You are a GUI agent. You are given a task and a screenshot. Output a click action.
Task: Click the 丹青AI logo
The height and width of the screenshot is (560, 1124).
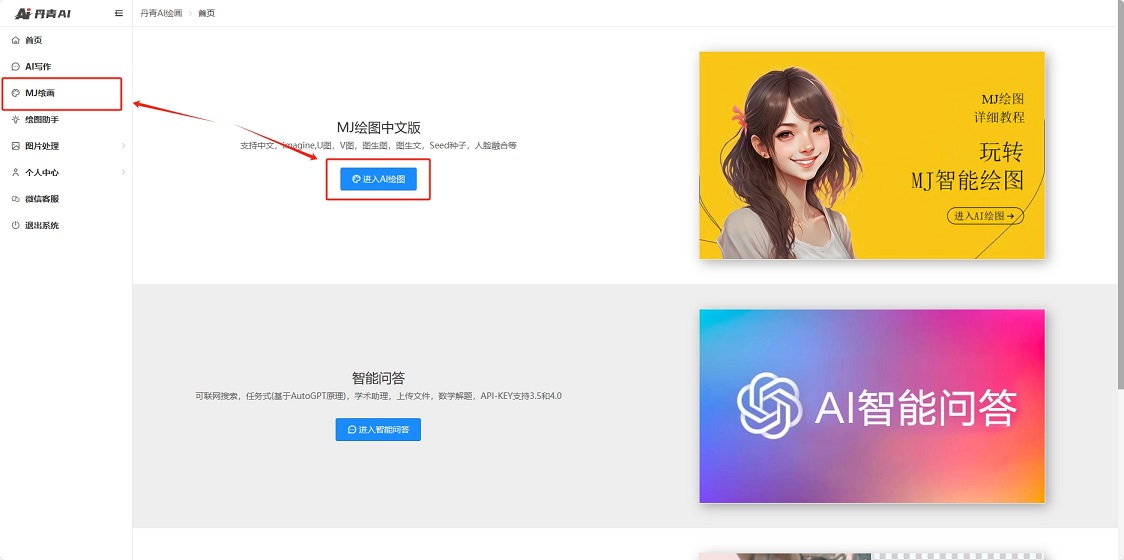[x=42, y=13]
